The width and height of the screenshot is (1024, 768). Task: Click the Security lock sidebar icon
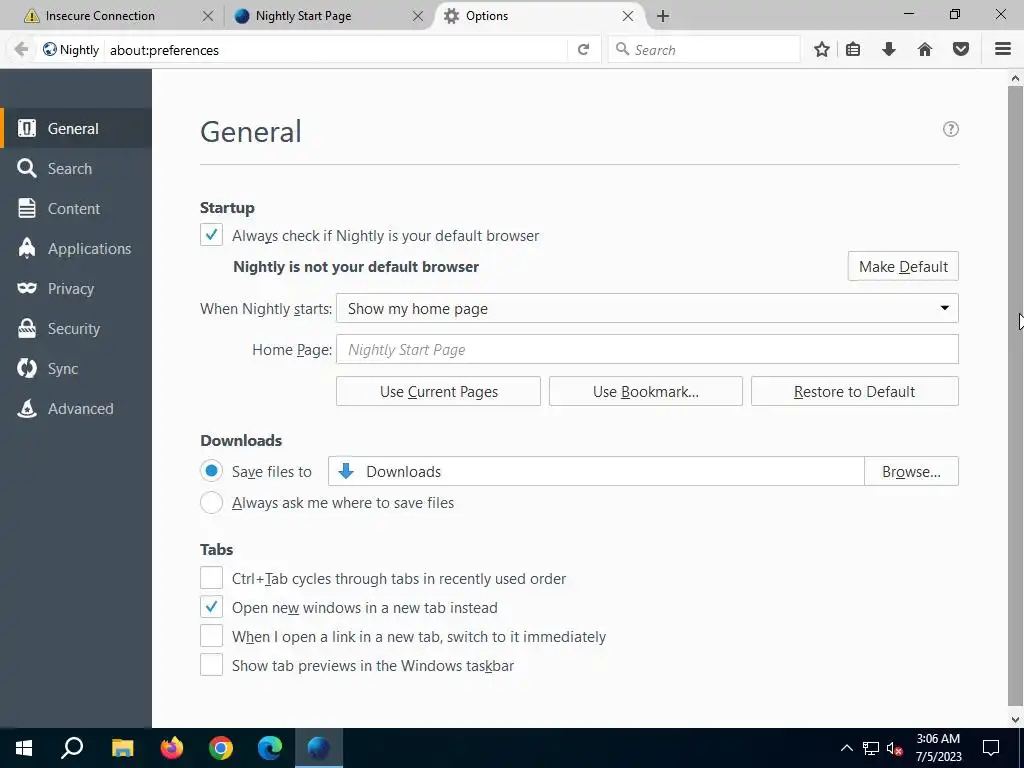point(27,328)
